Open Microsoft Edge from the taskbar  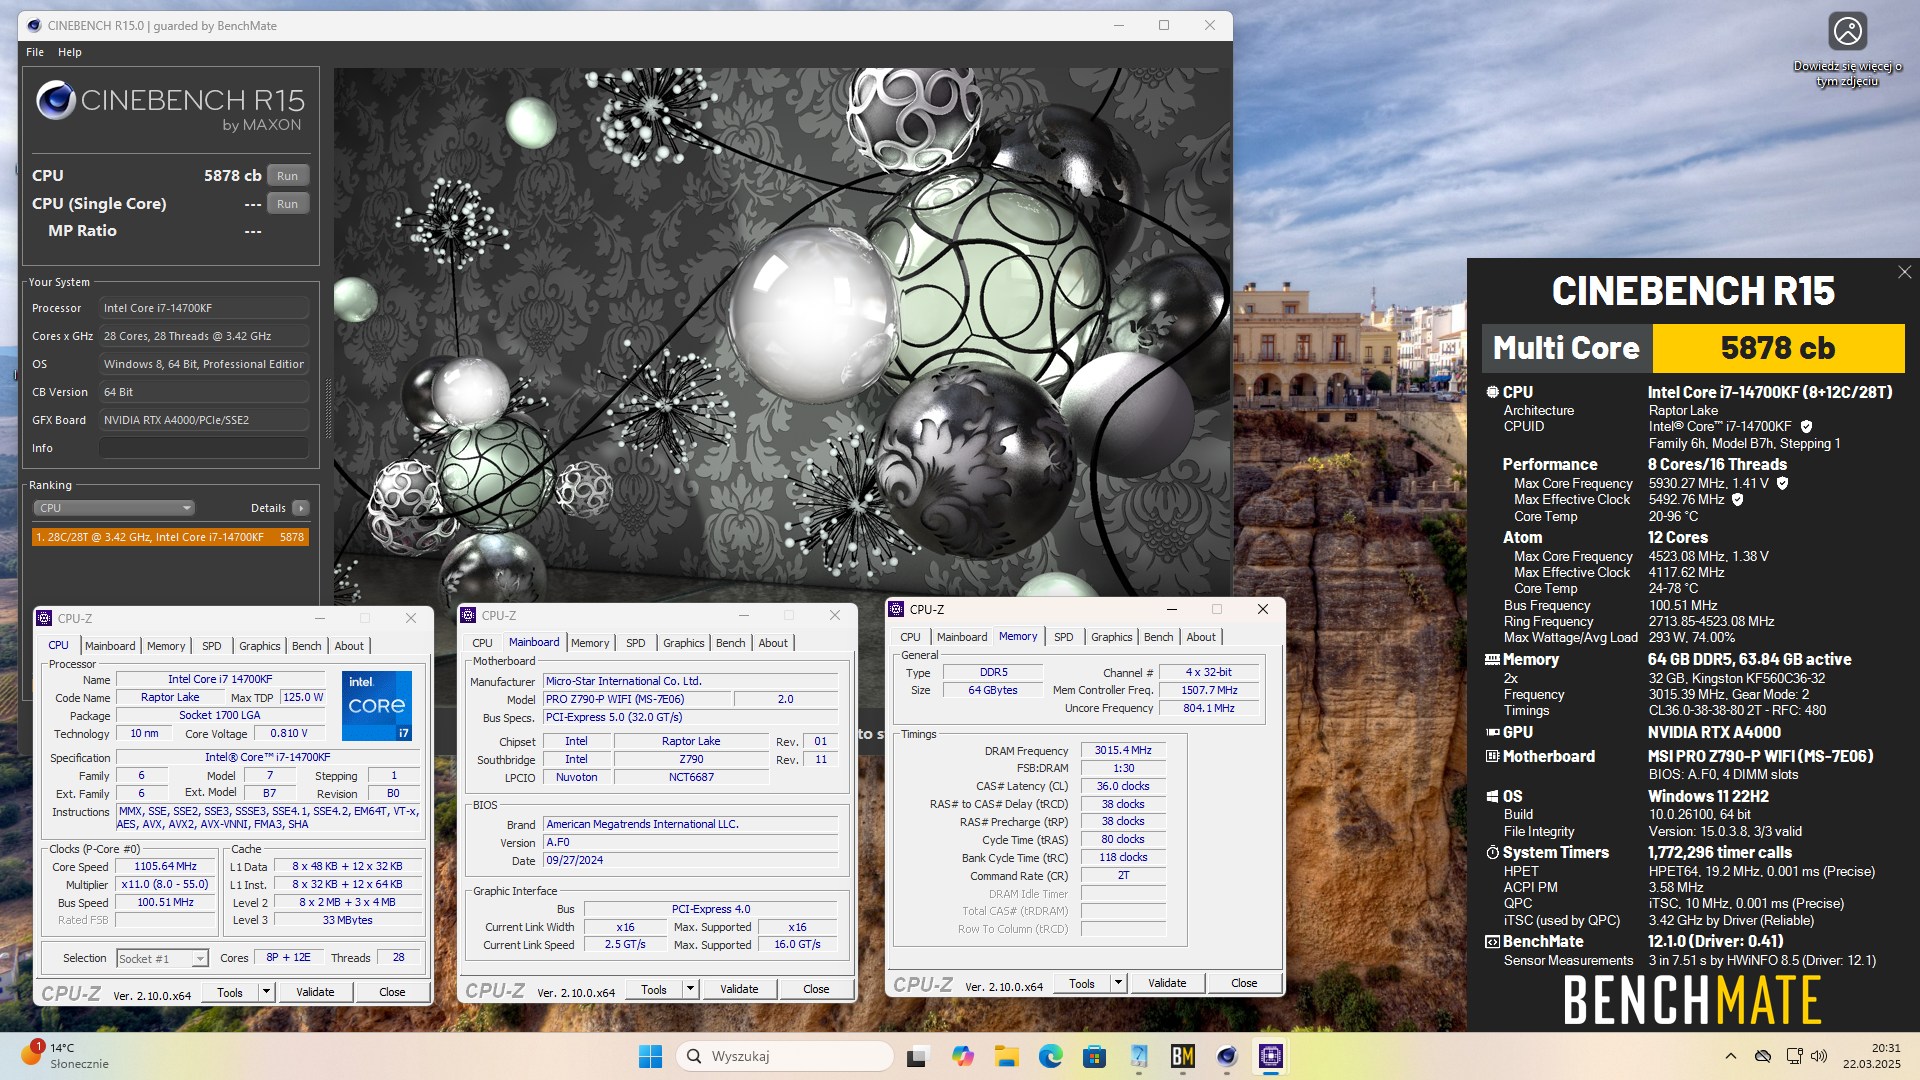tap(1050, 1056)
